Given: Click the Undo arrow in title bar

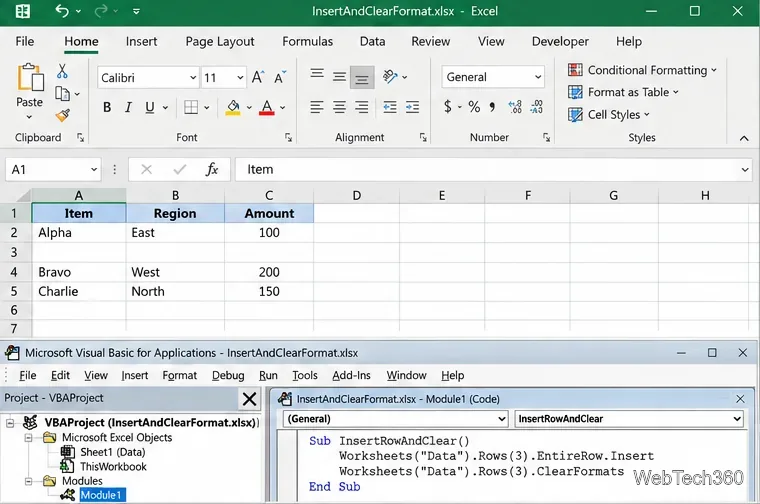Looking at the screenshot, I should (62, 11).
